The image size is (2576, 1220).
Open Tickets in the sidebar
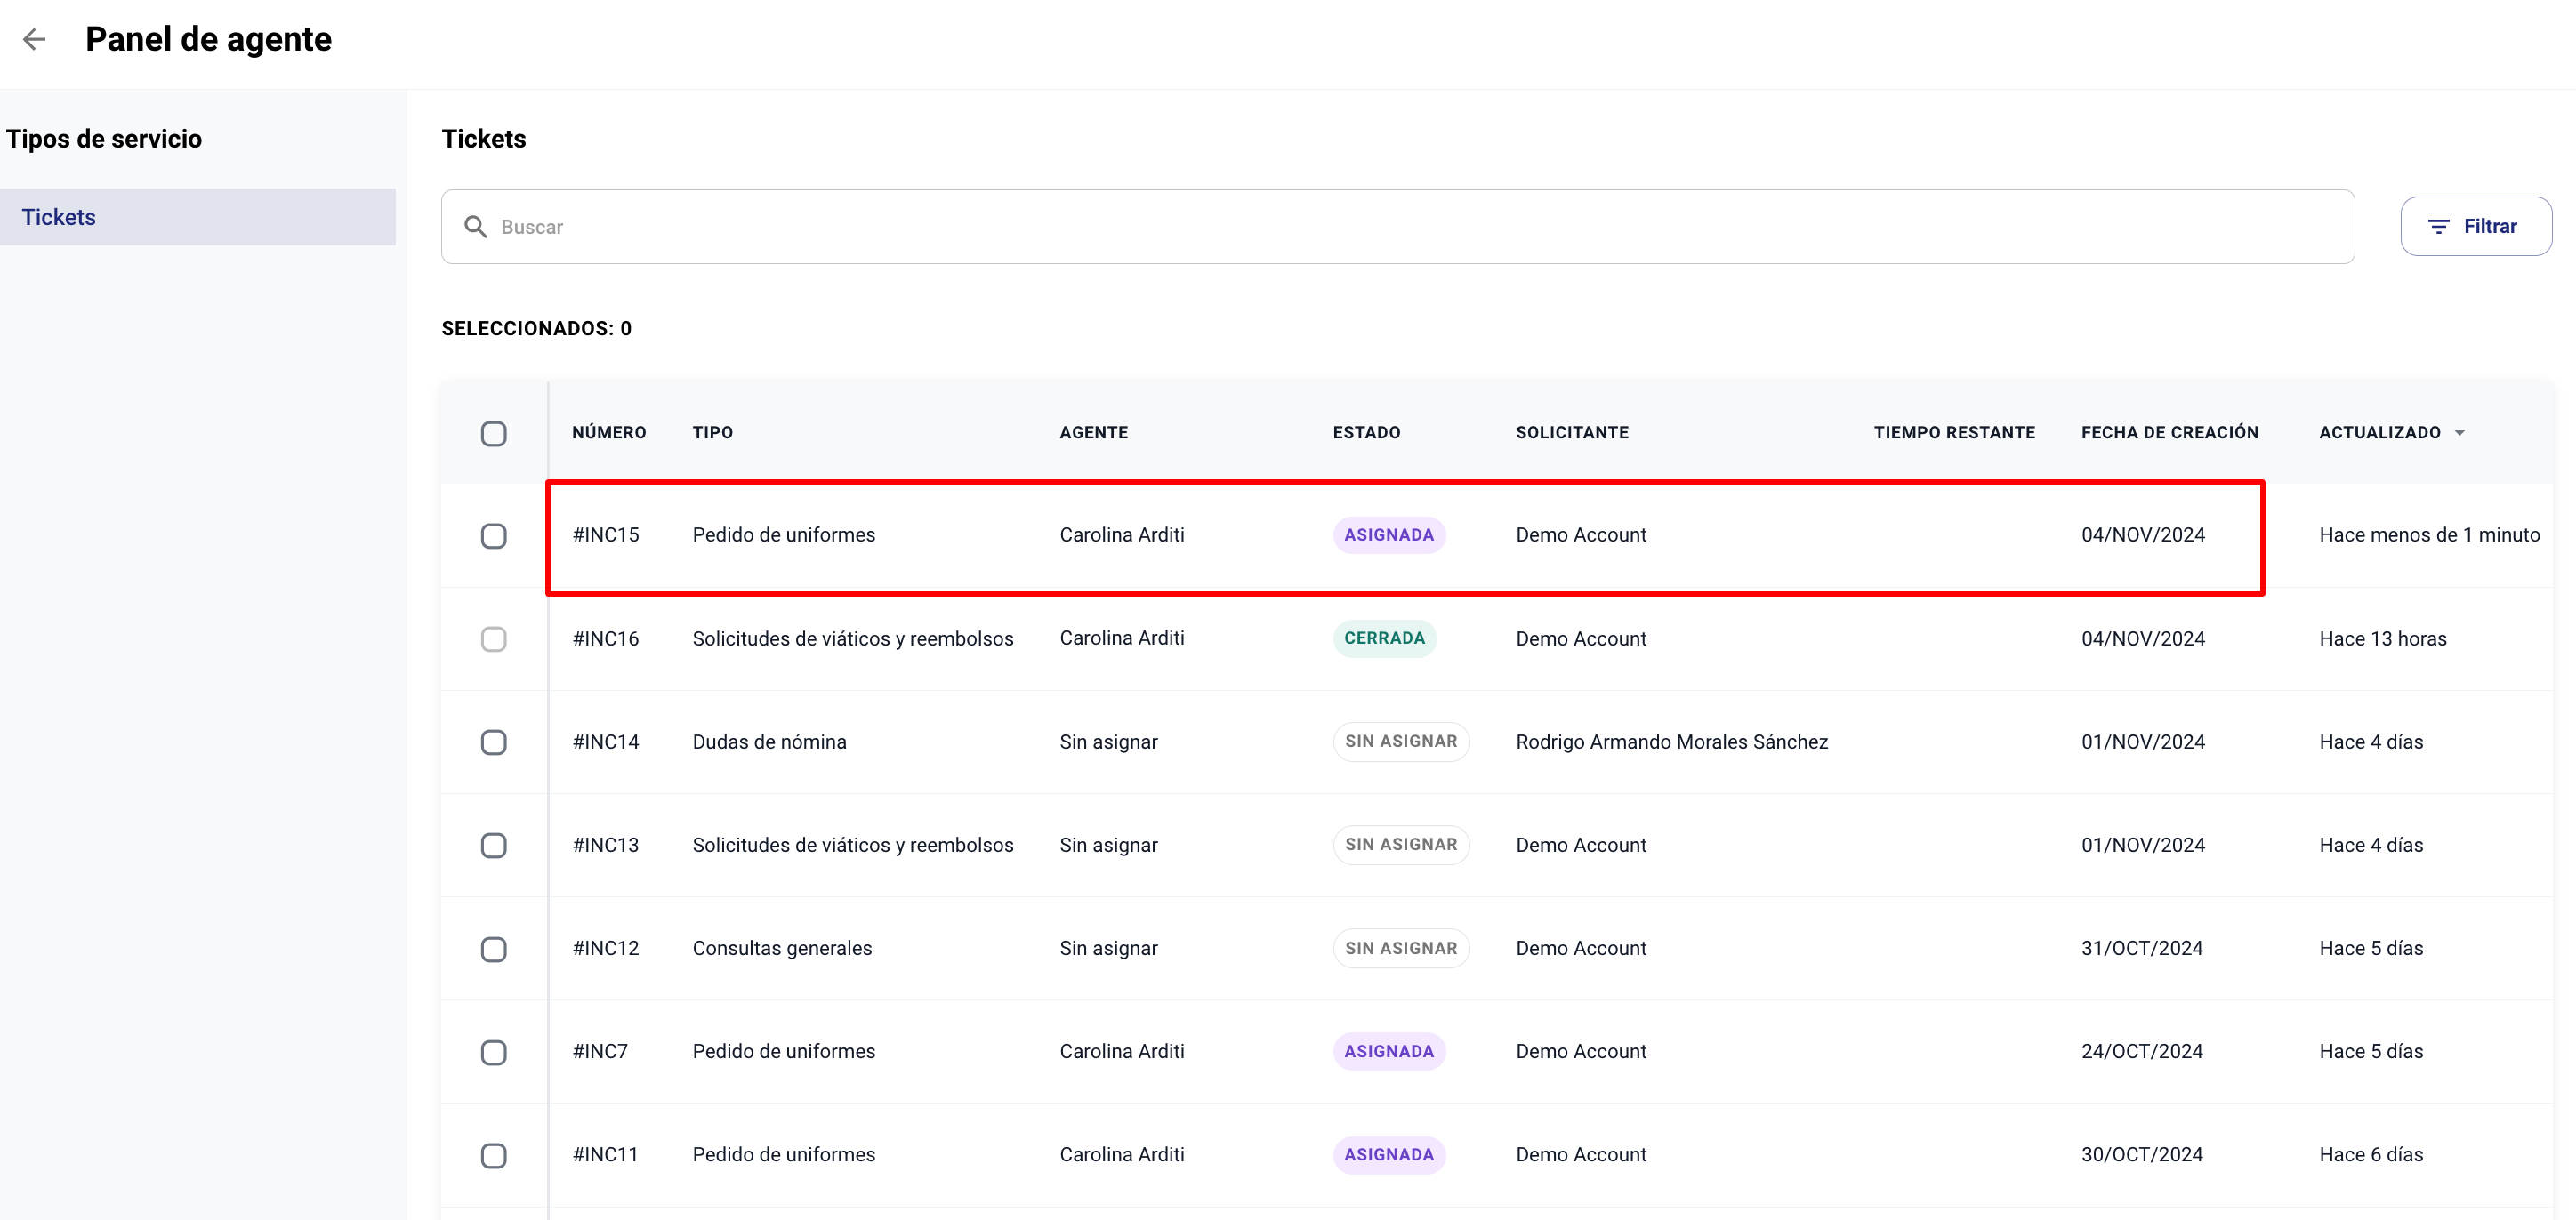tap(59, 217)
